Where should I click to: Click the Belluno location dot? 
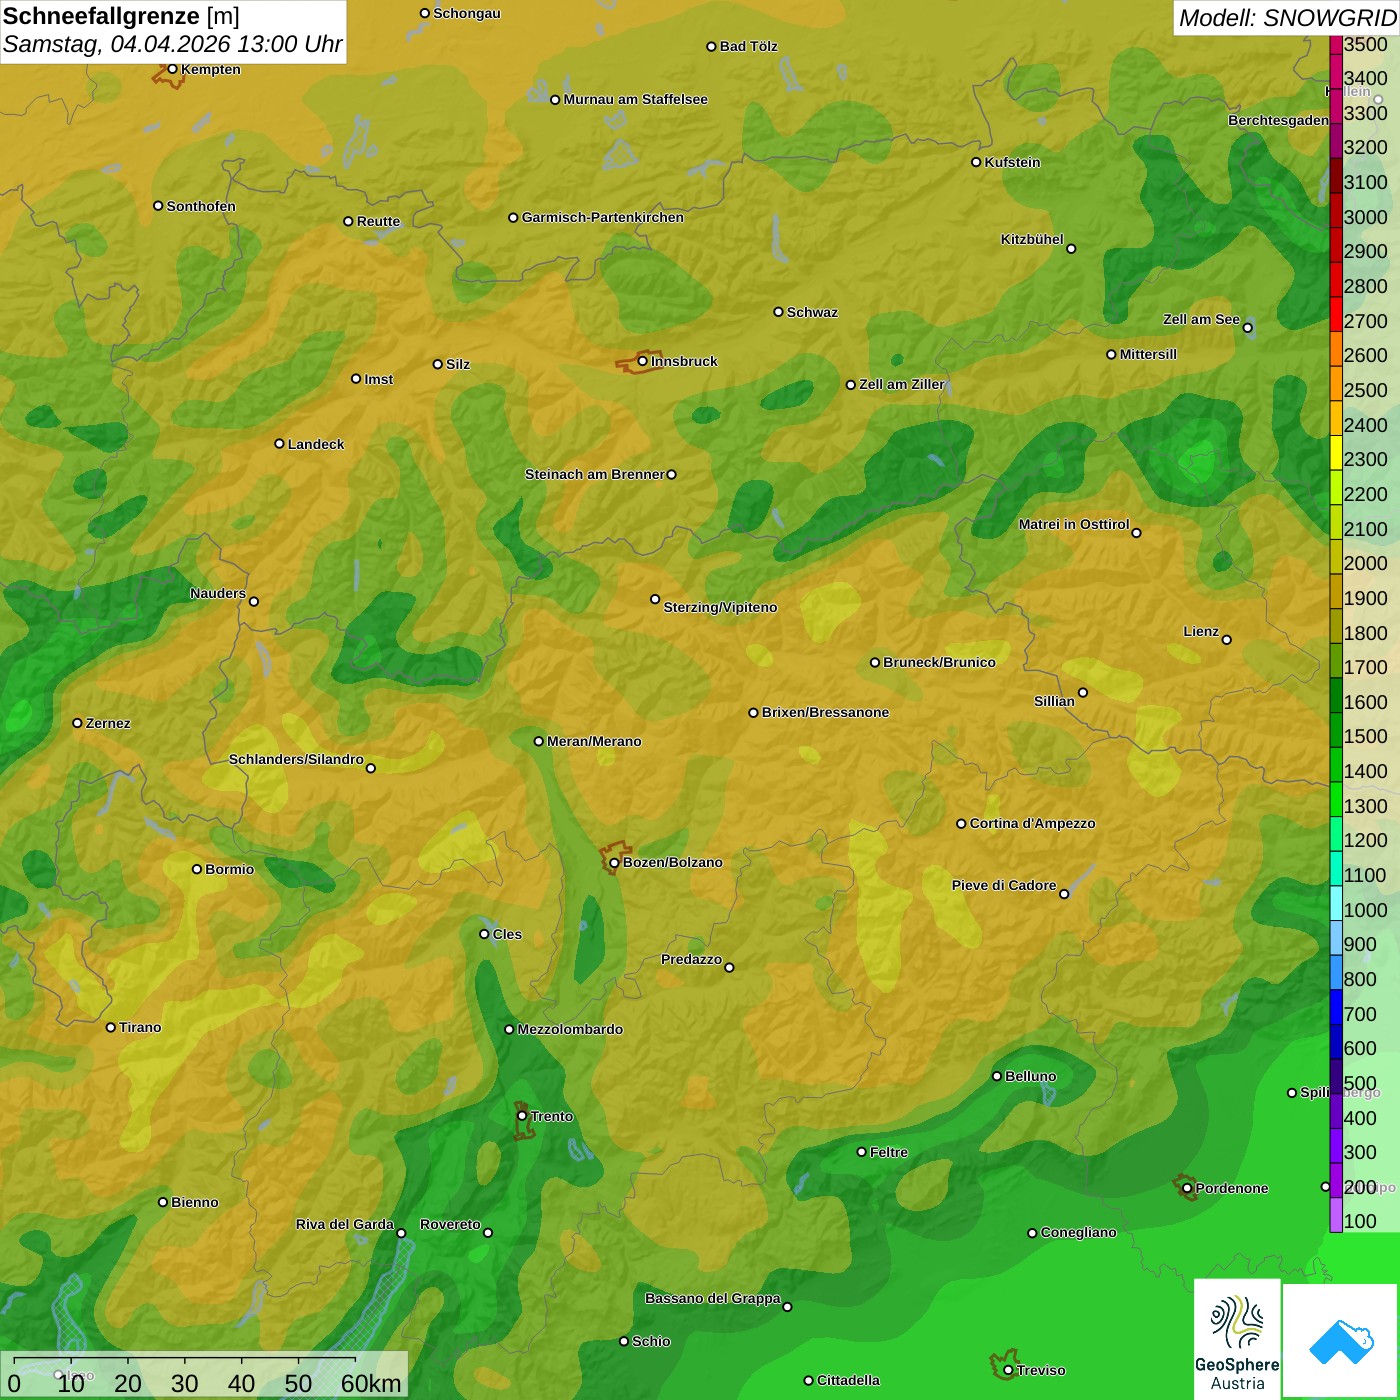(x=996, y=1076)
